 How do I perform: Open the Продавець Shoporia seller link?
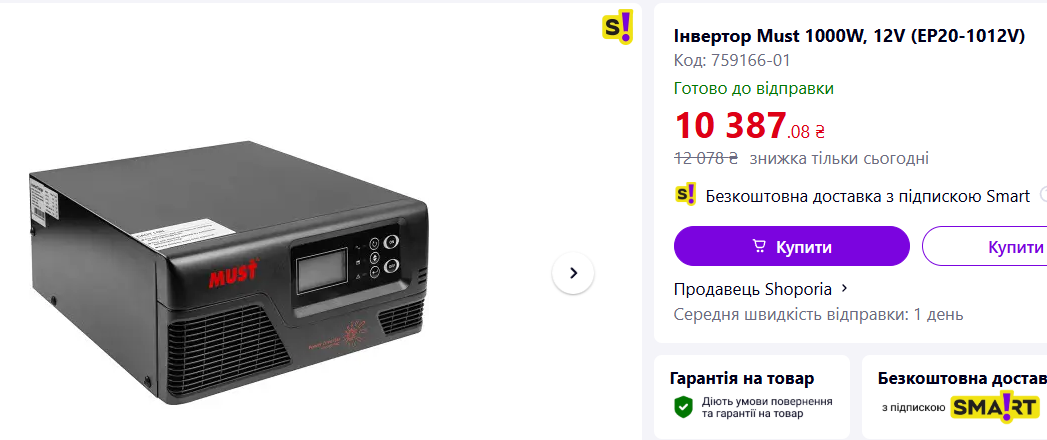tap(753, 289)
